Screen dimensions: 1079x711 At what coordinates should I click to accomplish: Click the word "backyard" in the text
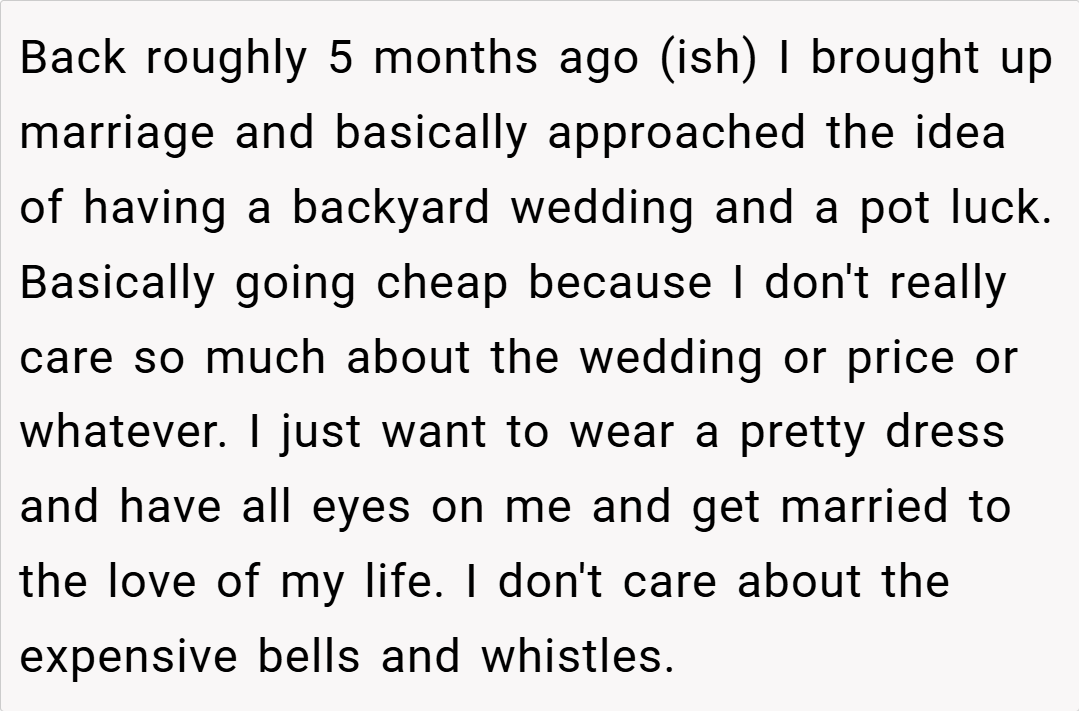click(392, 209)
